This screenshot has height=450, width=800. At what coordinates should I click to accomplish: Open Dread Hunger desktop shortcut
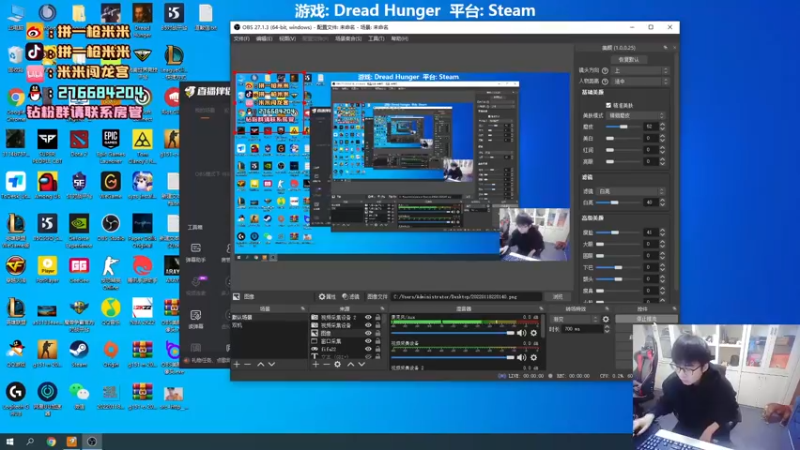(142, 19)
